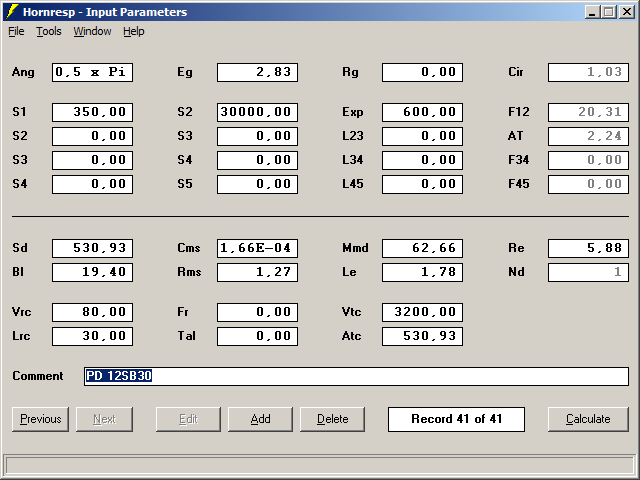Click the Comment field containing PD 12SB30
640x480 pixels.
click(356, 376)
